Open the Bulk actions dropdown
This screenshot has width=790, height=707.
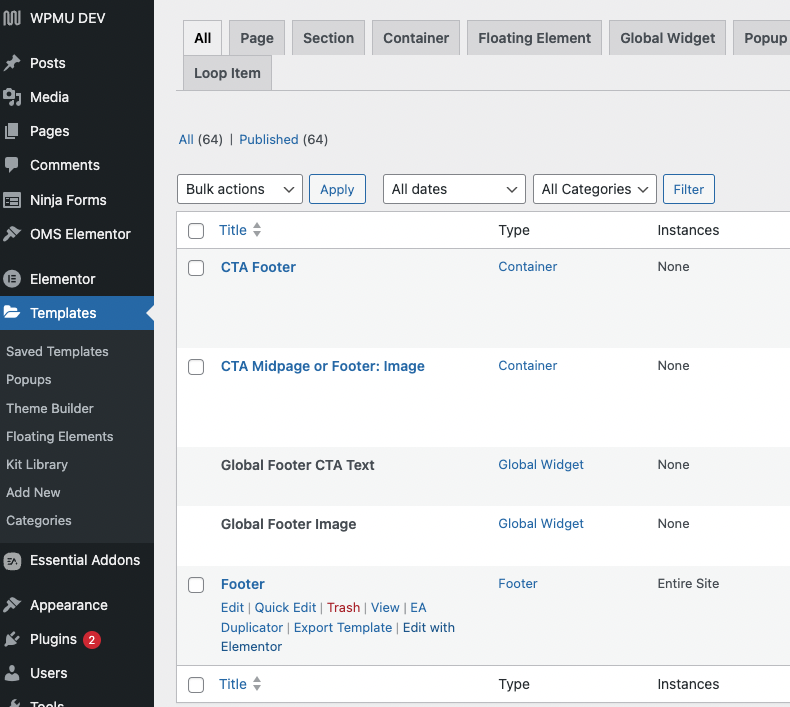[240, 189]
